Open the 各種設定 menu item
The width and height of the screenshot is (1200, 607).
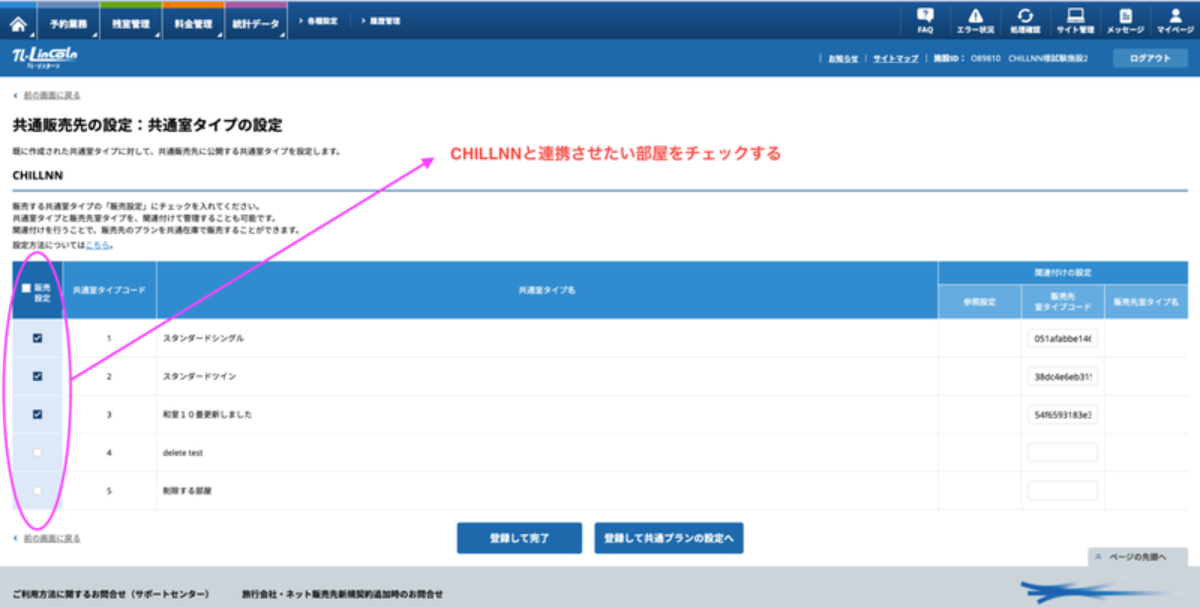tap(320, 20)
